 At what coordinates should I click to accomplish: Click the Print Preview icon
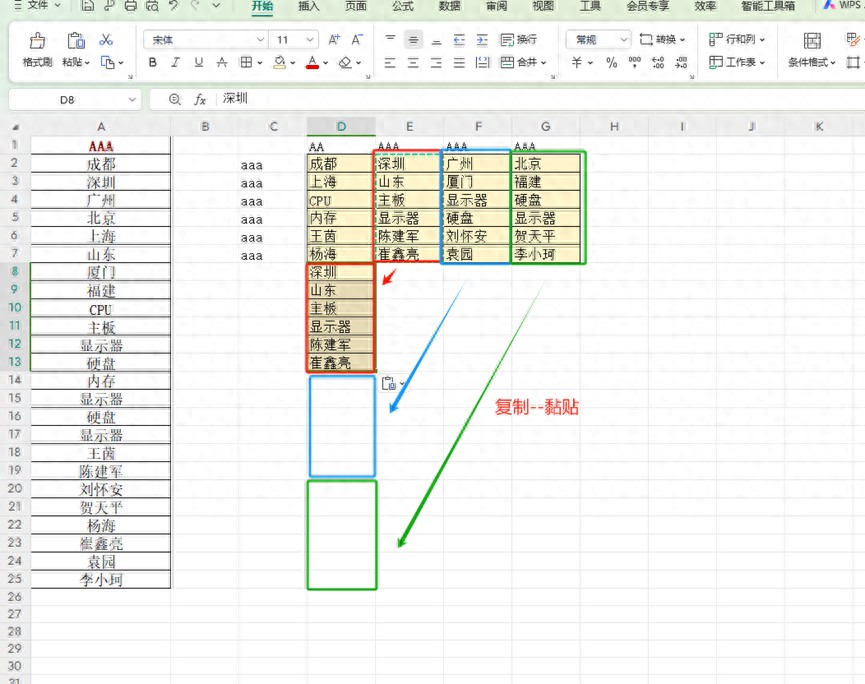[152, 6]
